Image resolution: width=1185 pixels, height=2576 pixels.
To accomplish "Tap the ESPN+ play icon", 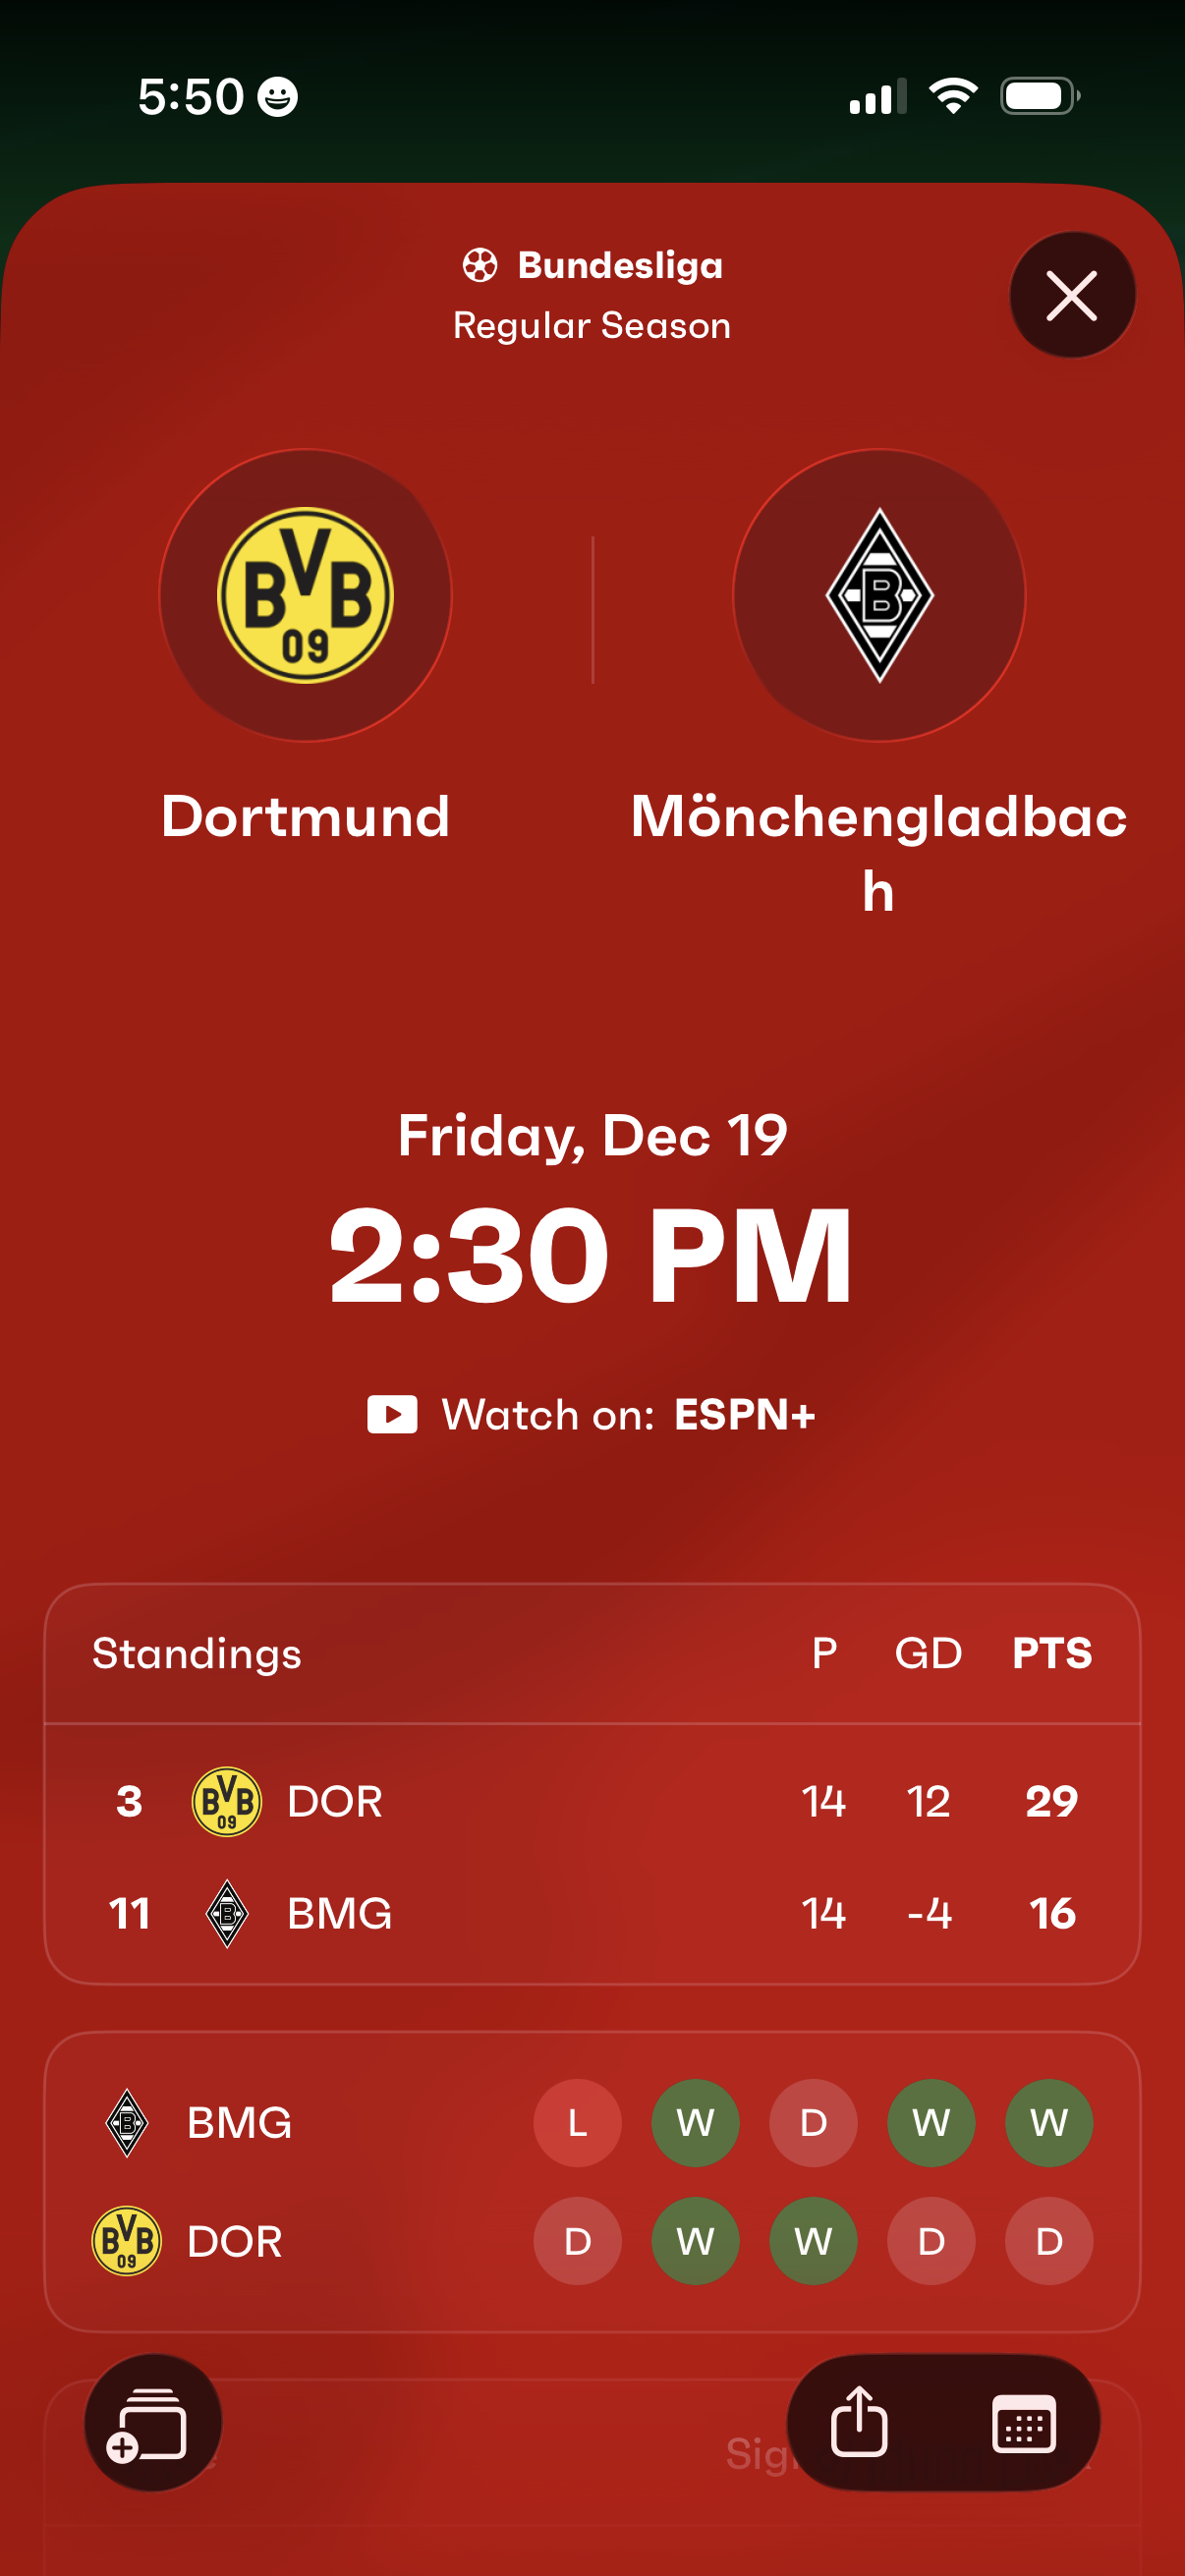I will (392, 1414).
